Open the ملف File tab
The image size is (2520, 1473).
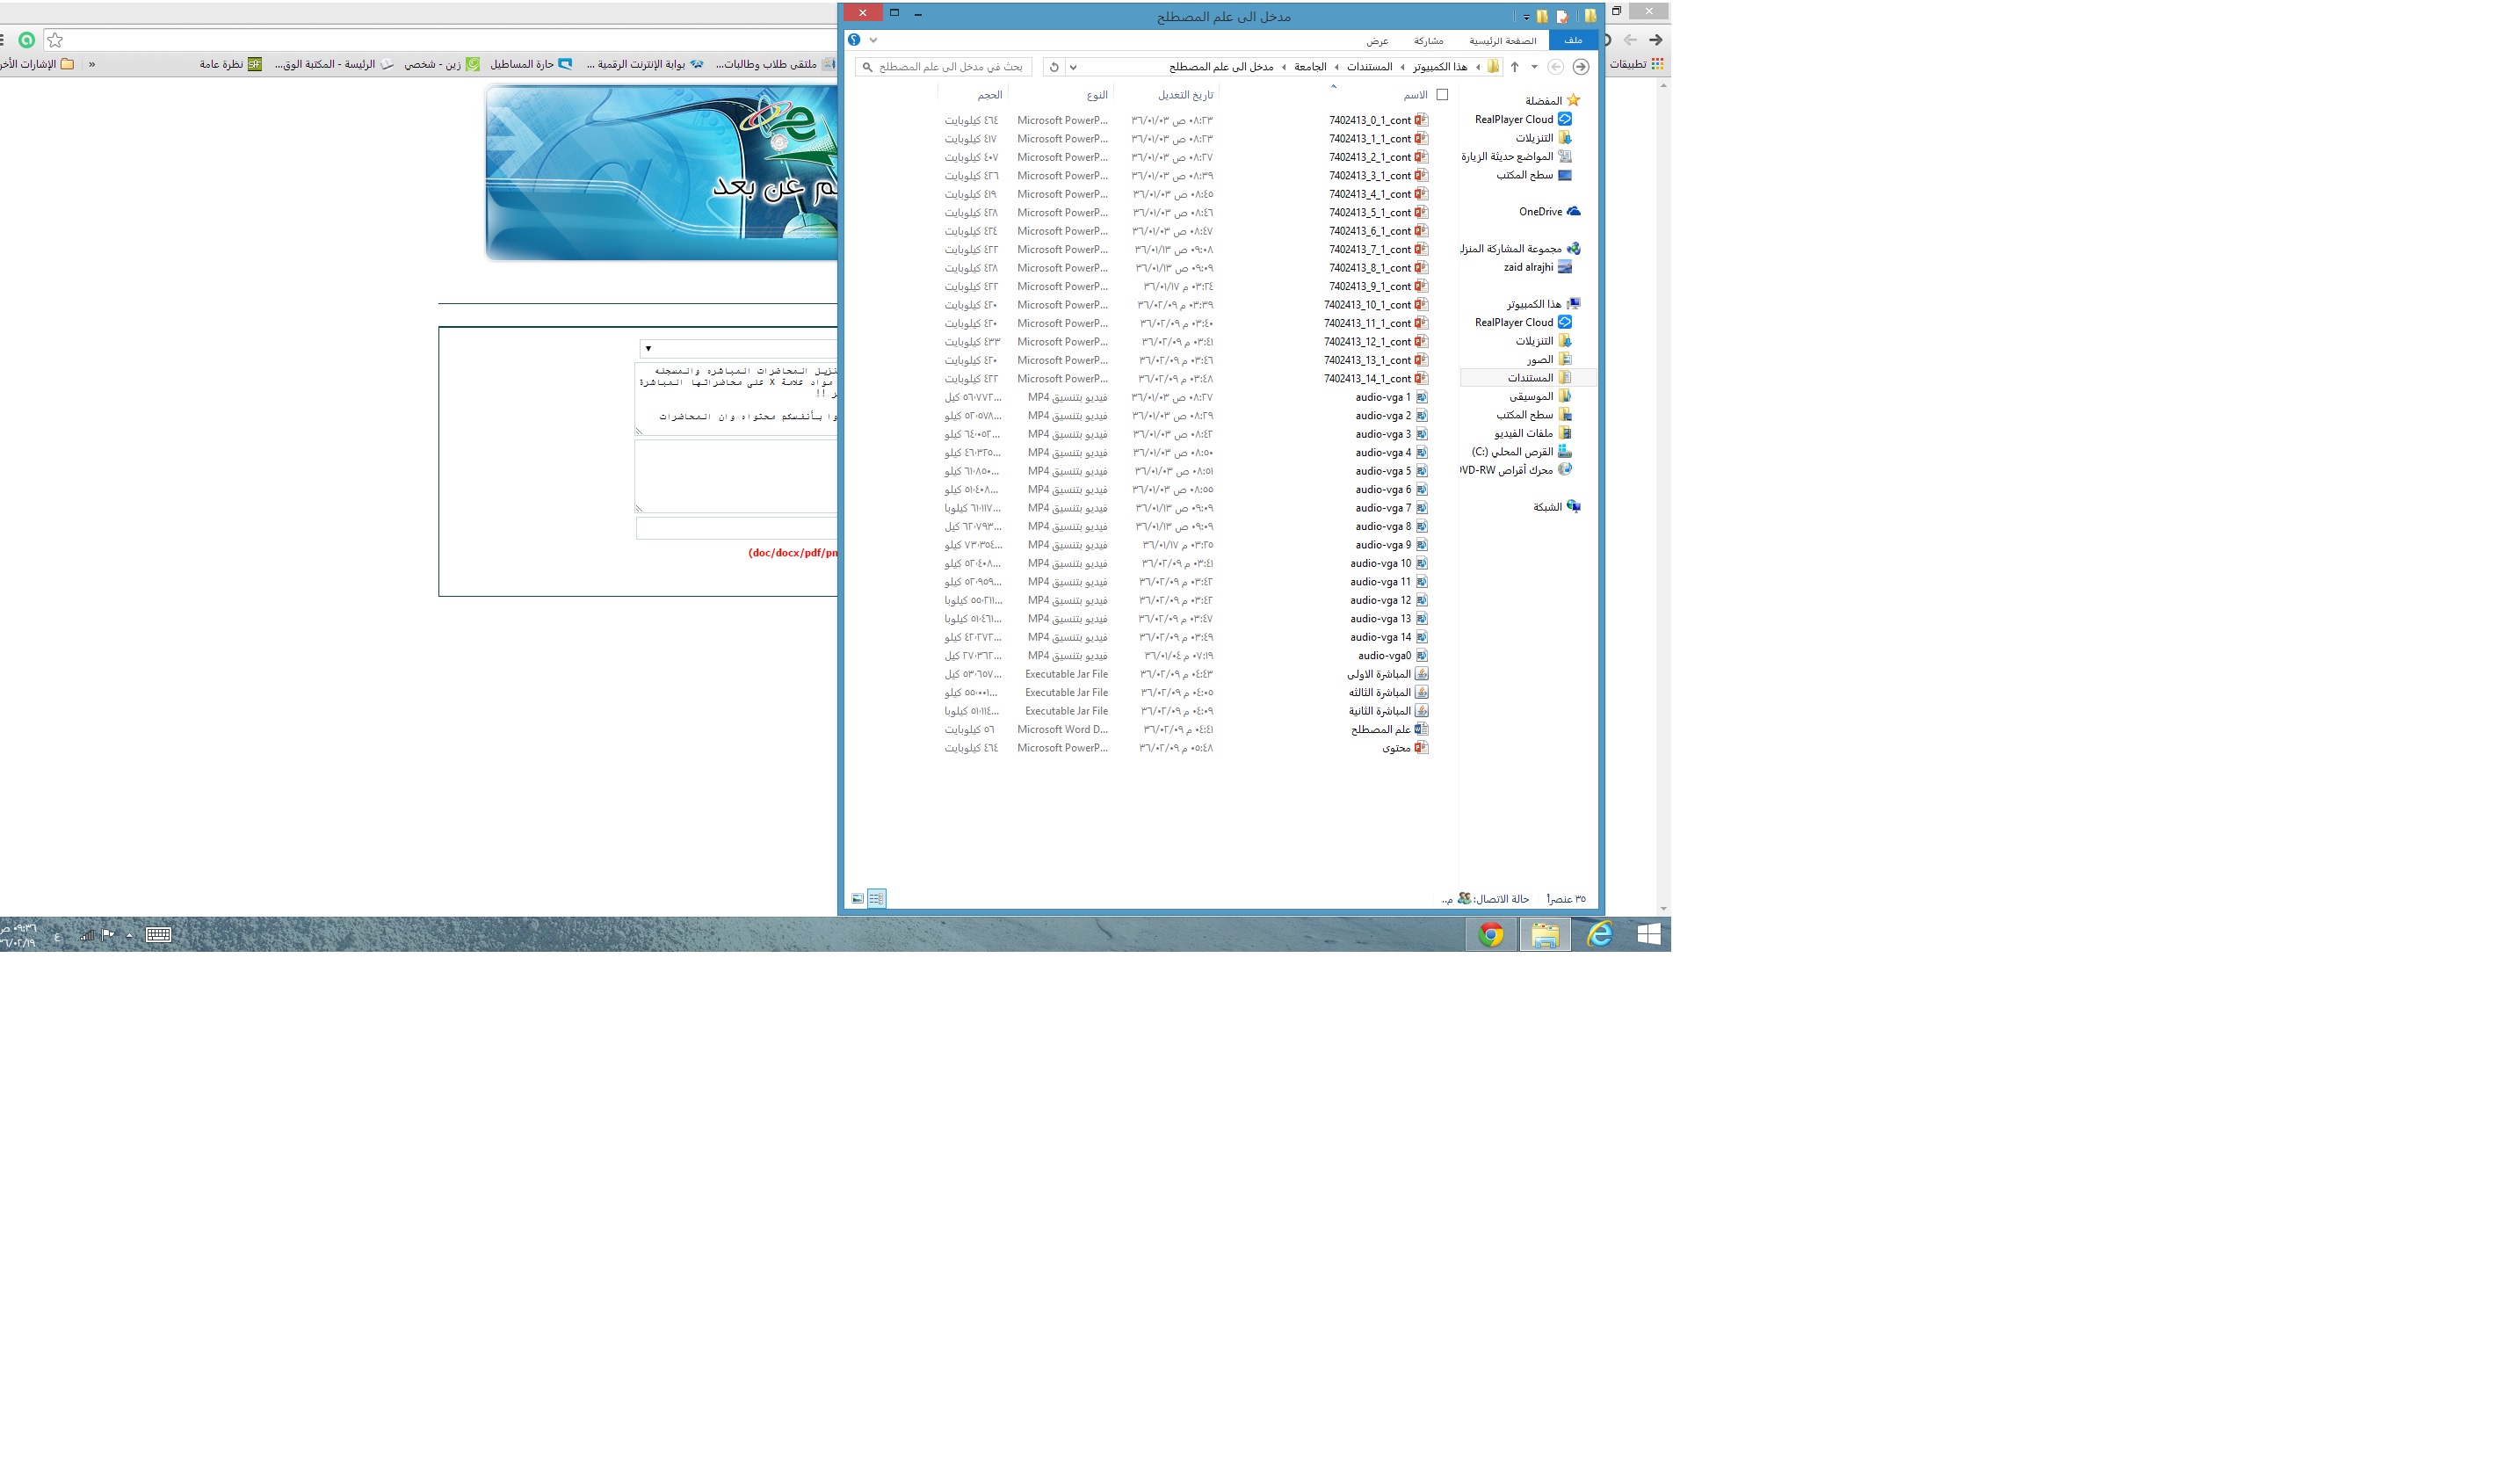[1573, 40]
